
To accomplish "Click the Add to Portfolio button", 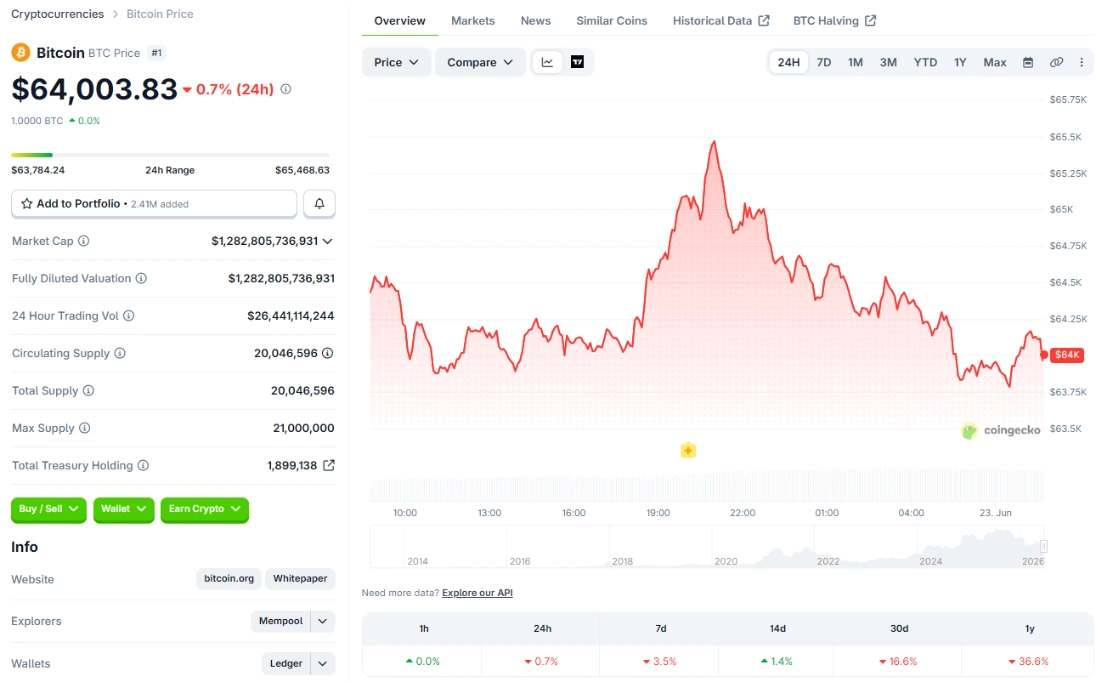I will coord(154,203).
